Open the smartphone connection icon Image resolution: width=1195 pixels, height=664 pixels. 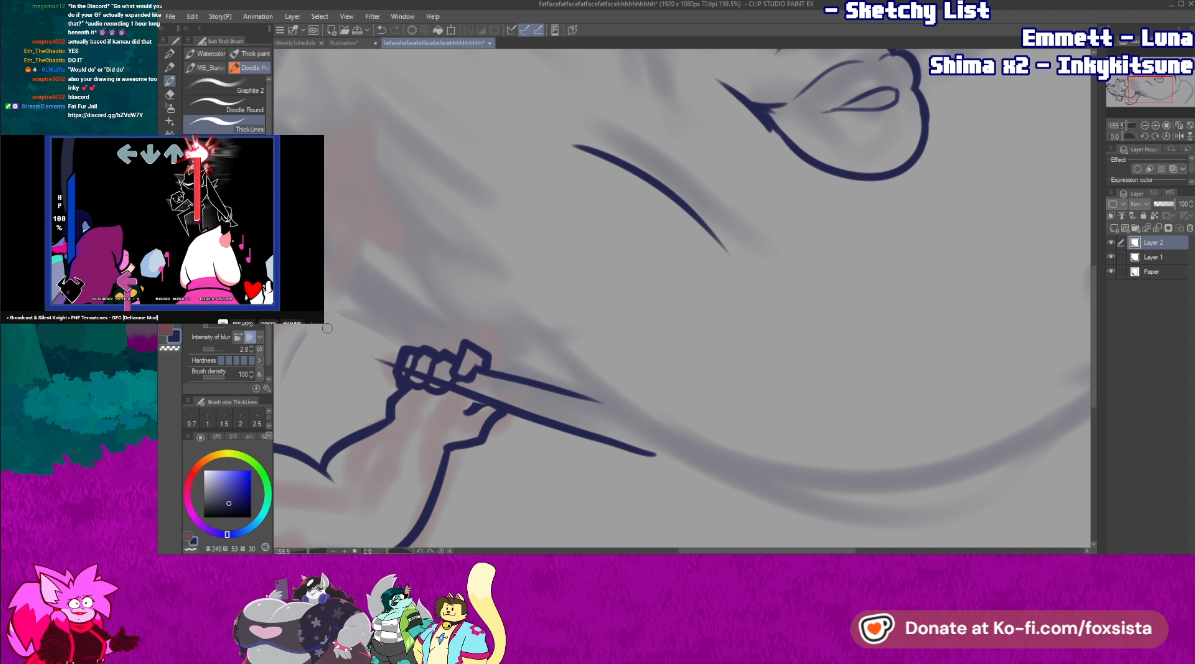pyautogui.click(x=555, y=30)
